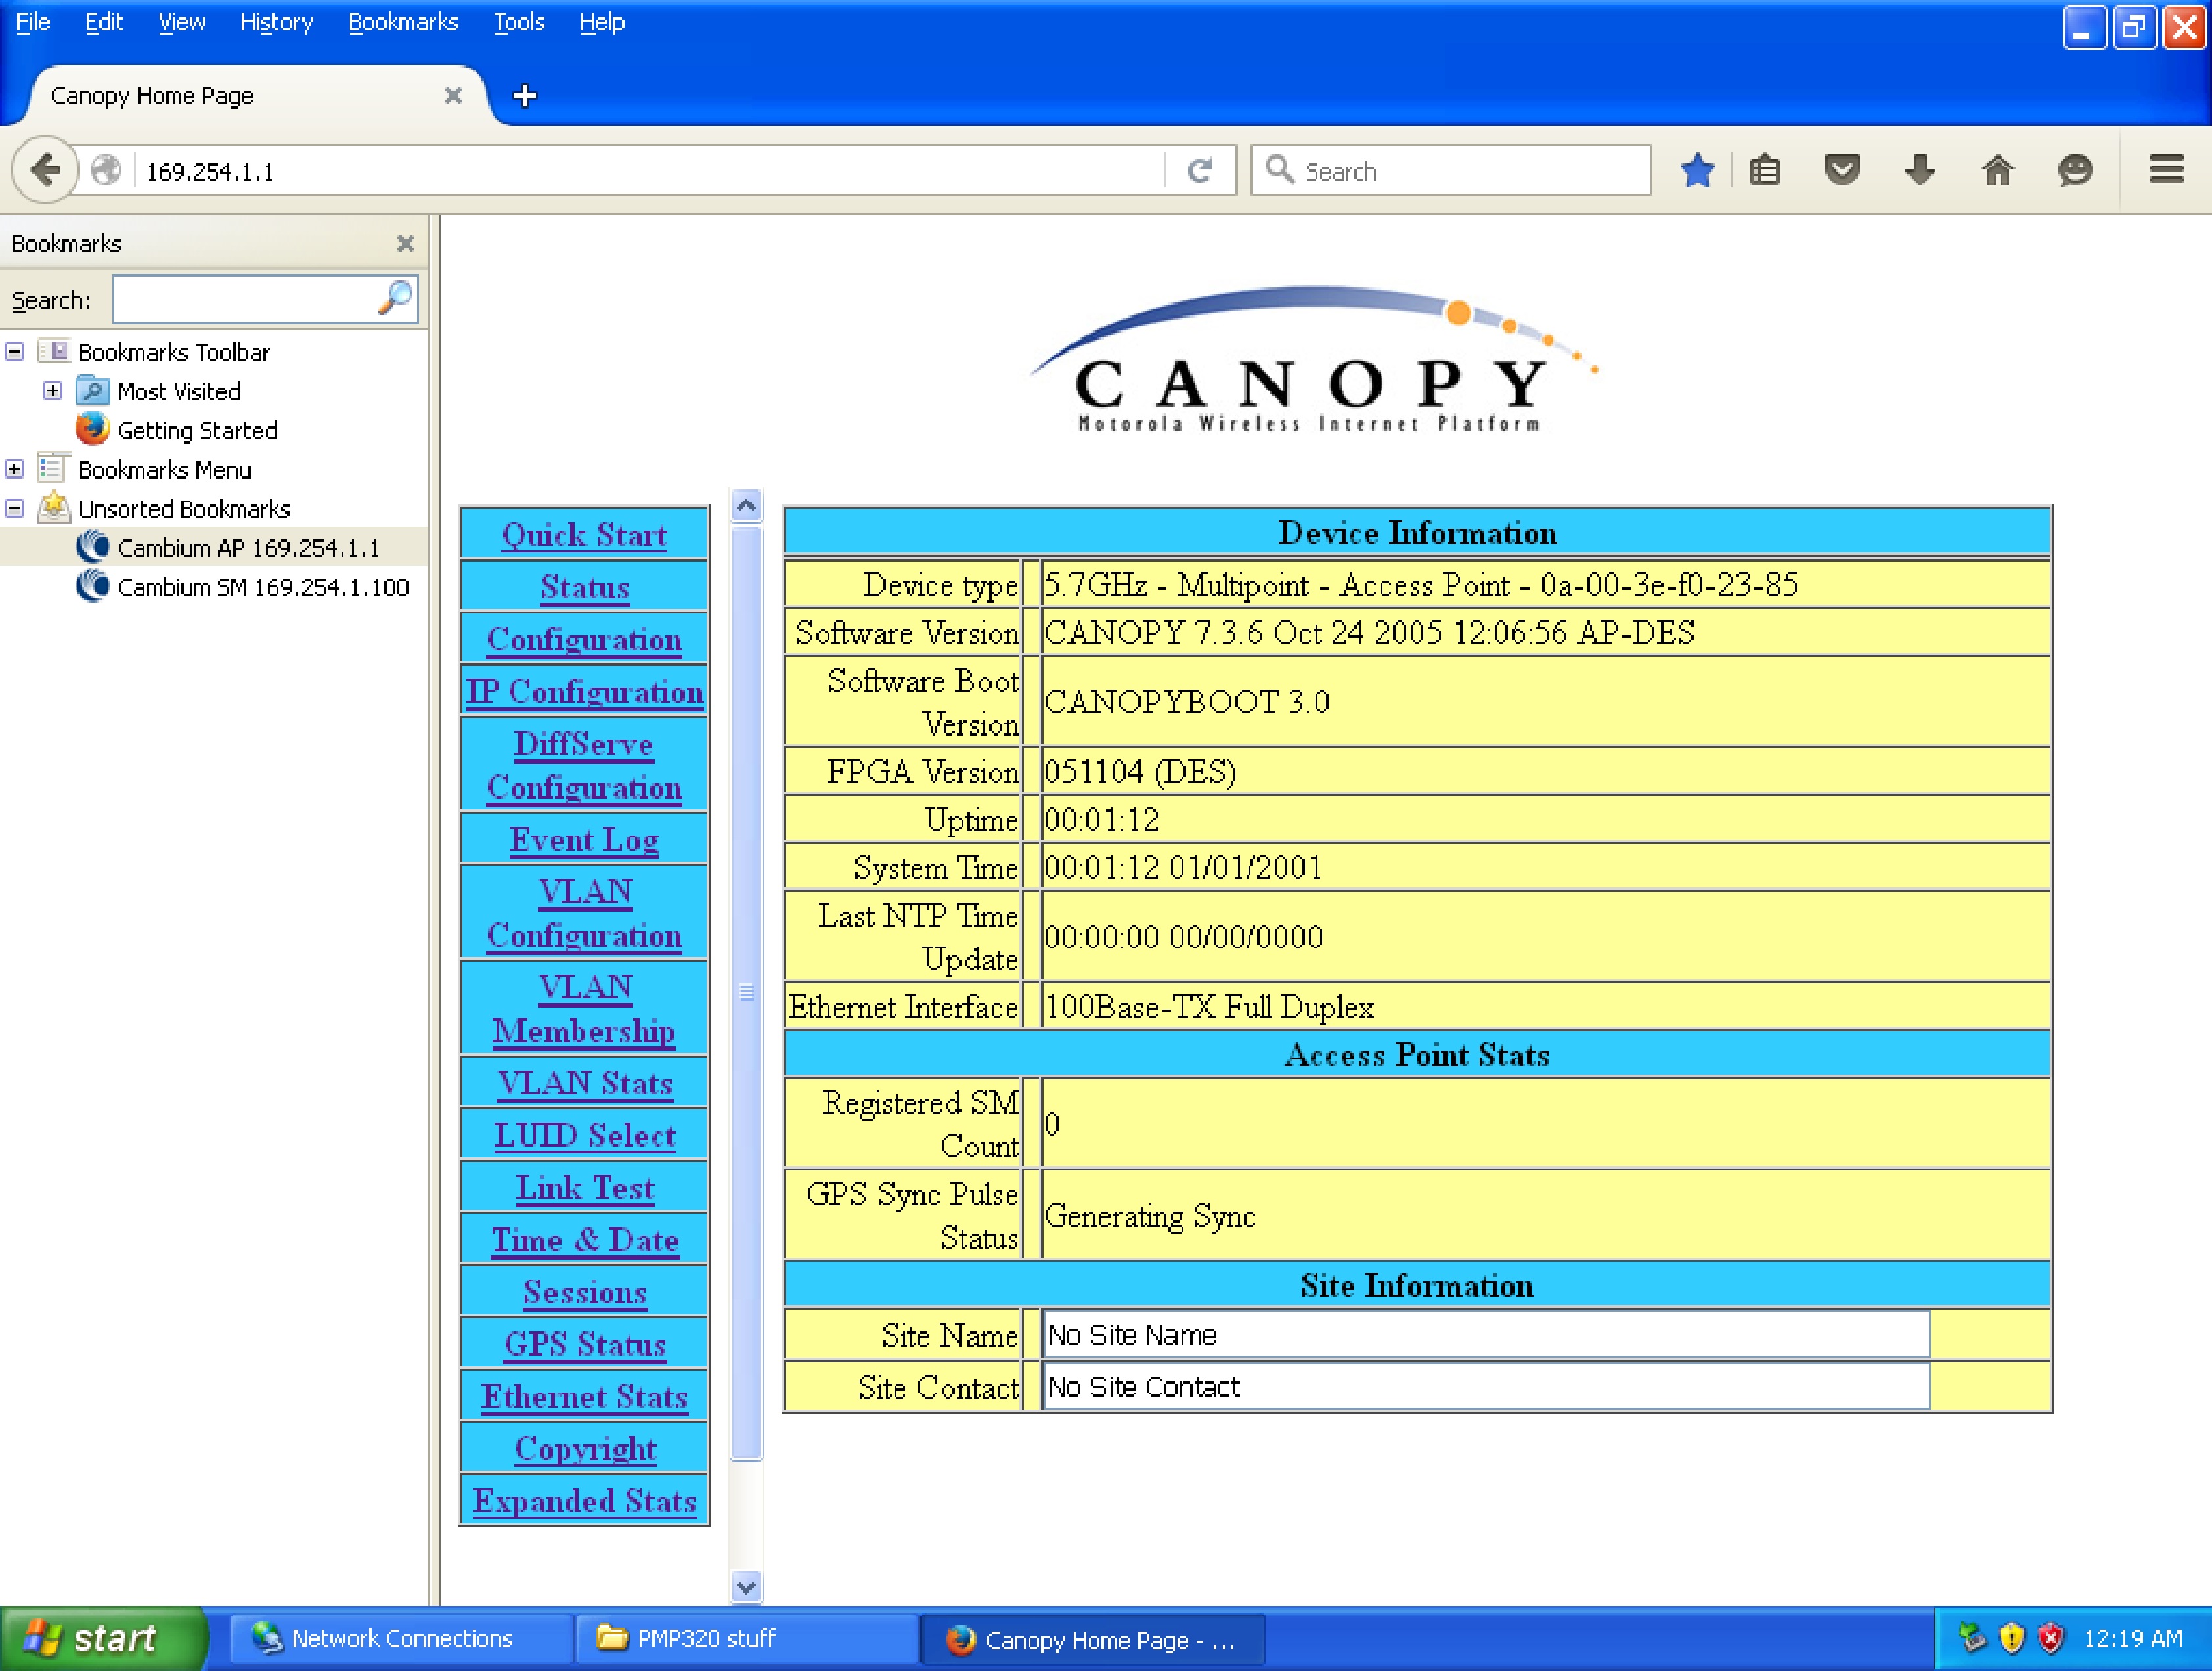Open the File menu
The image size is (2212, 1671).
coord(33,22)
